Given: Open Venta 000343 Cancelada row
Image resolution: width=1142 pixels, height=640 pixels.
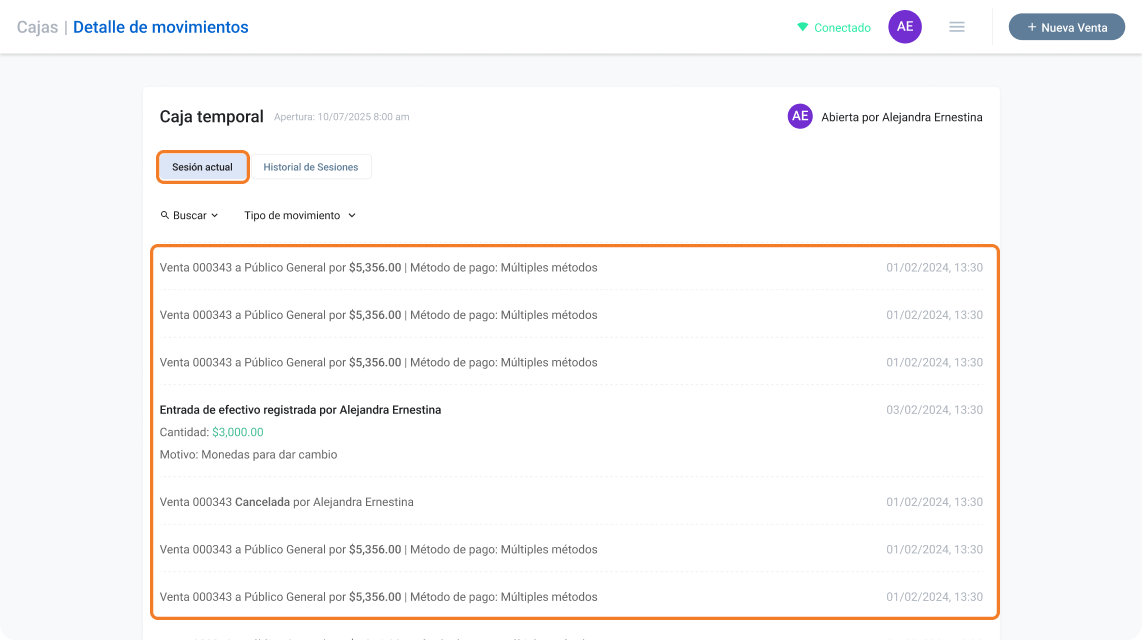Looking at the screenshot, I should (571, 502).
